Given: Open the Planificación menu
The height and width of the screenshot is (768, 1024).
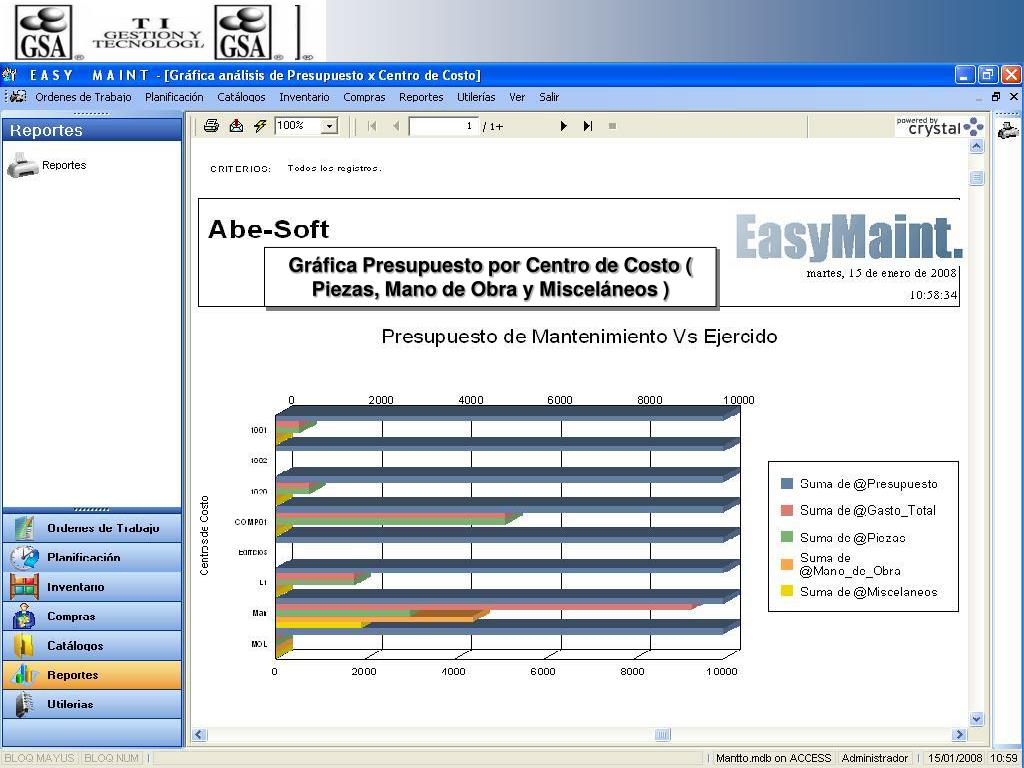Looking at the screenshot, I should tap(174, 97).
